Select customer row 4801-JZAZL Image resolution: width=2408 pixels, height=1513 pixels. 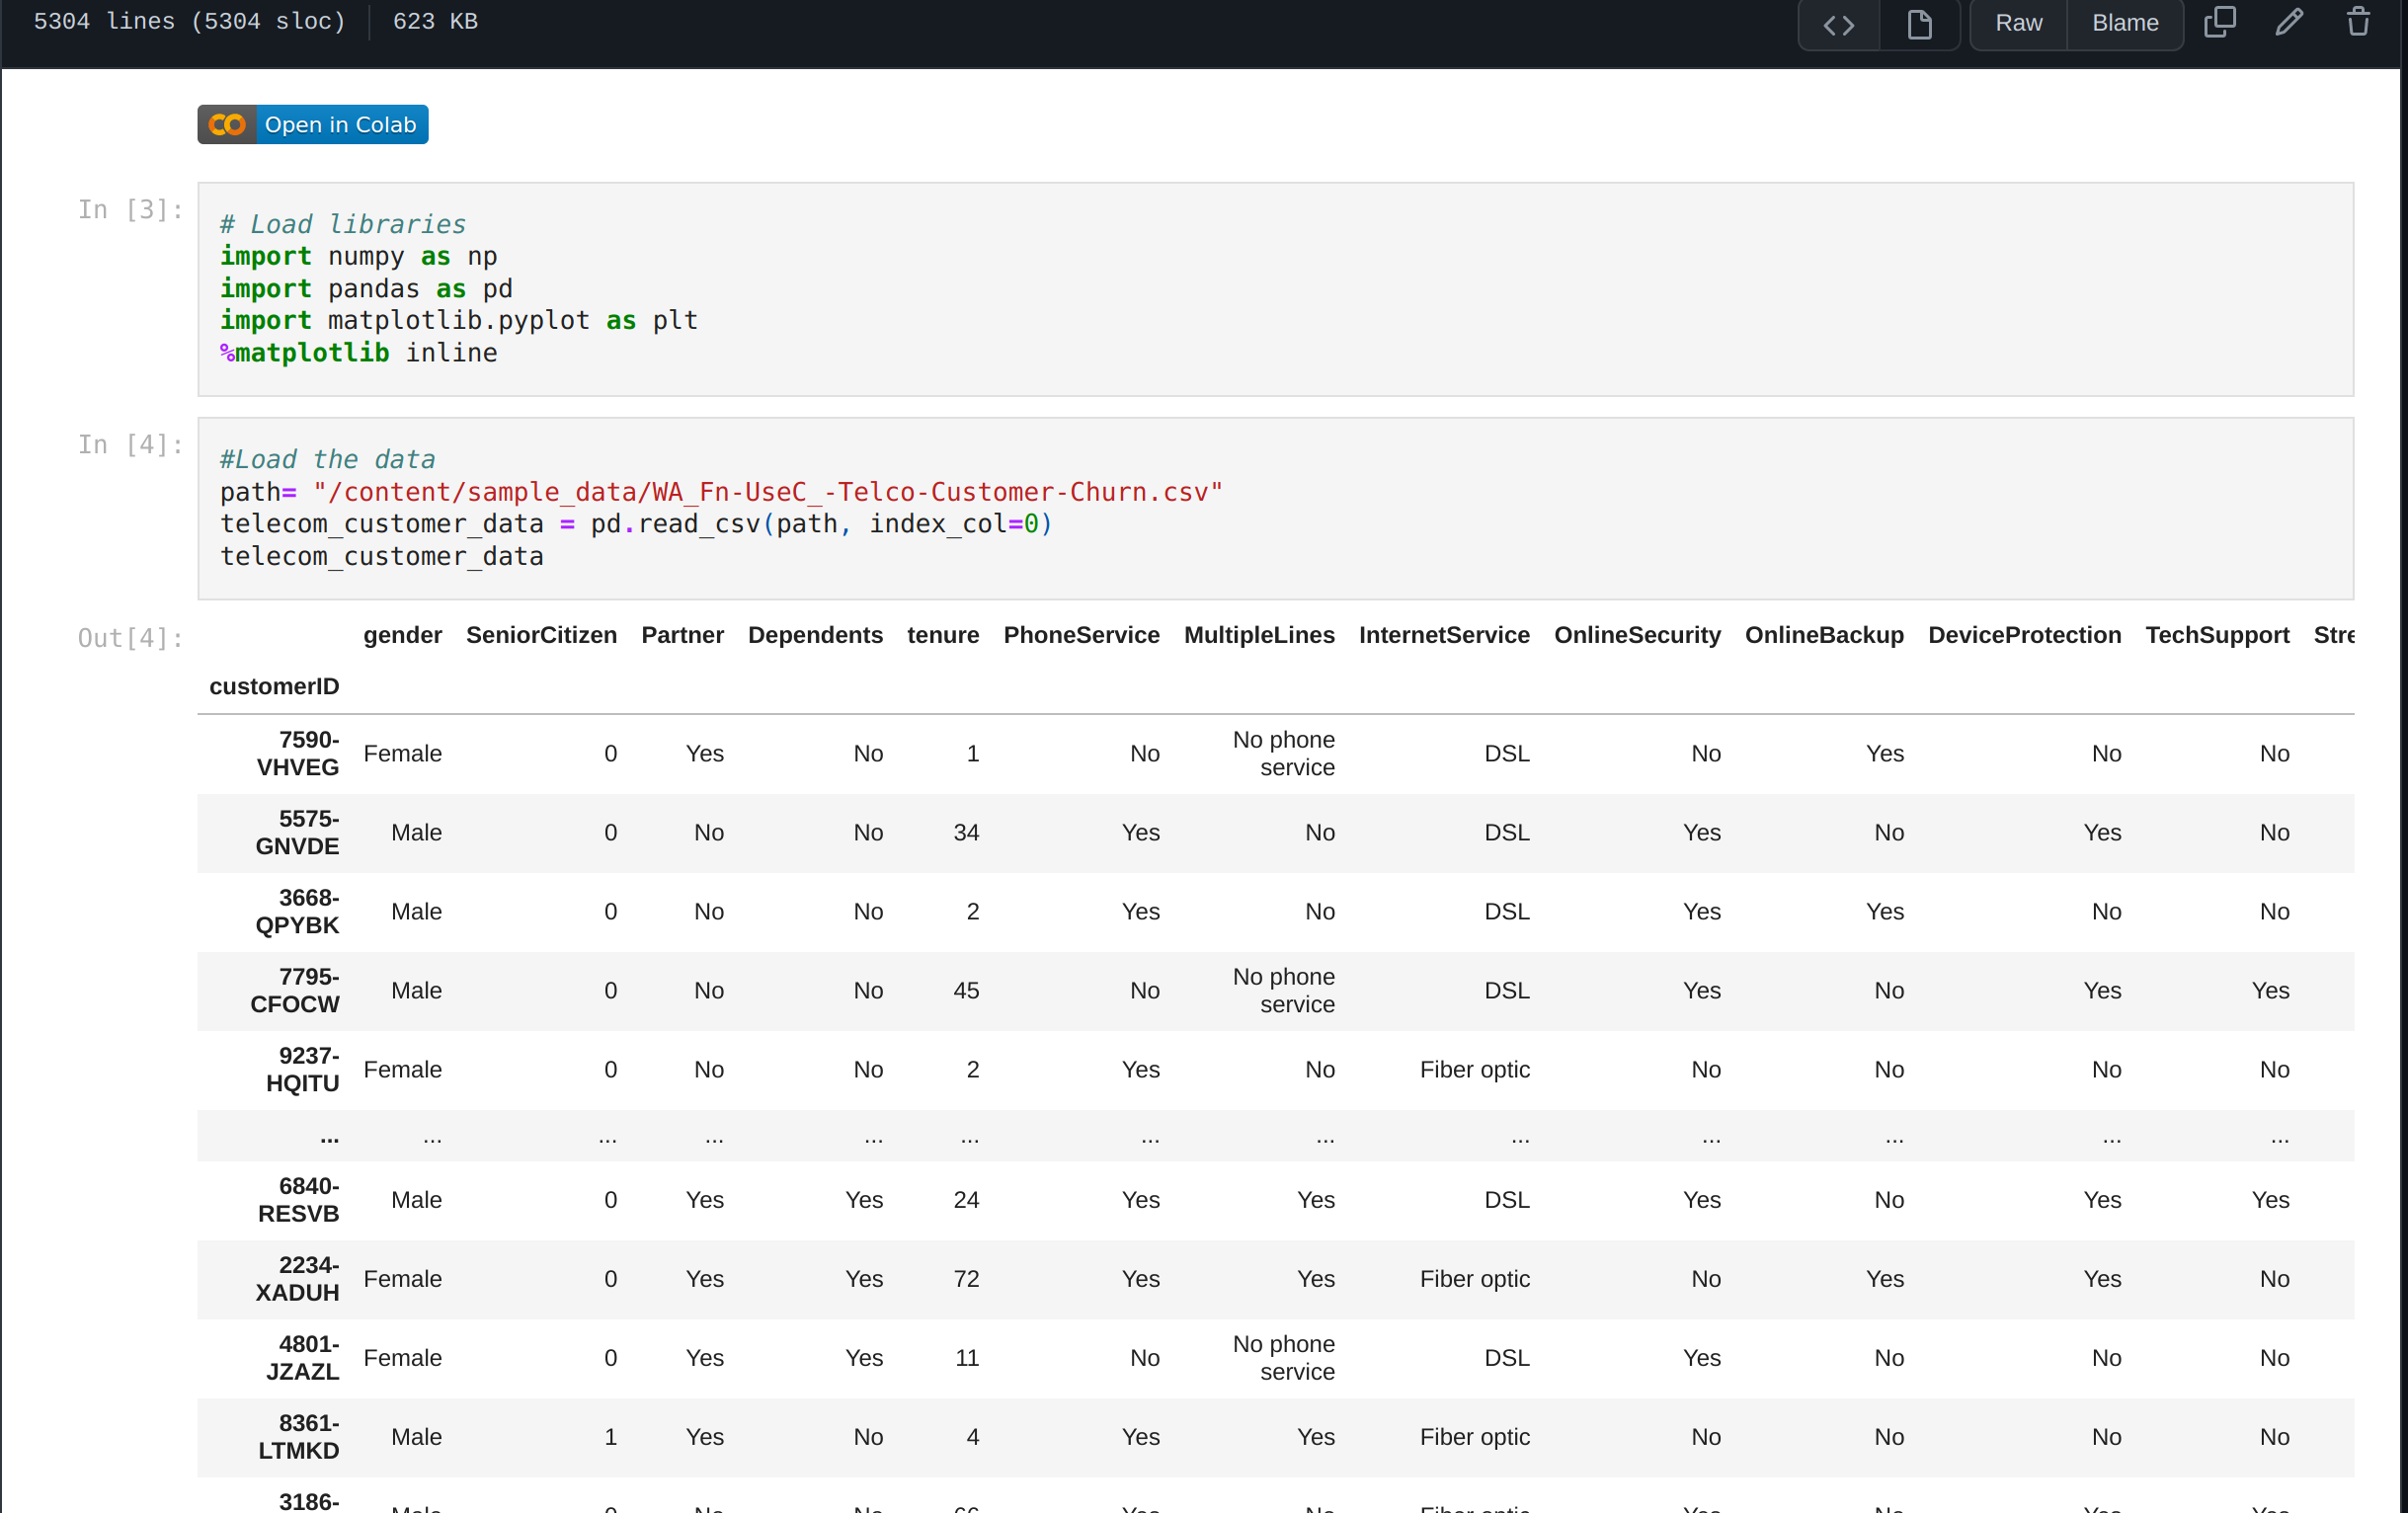[x=1275, y=1358]
